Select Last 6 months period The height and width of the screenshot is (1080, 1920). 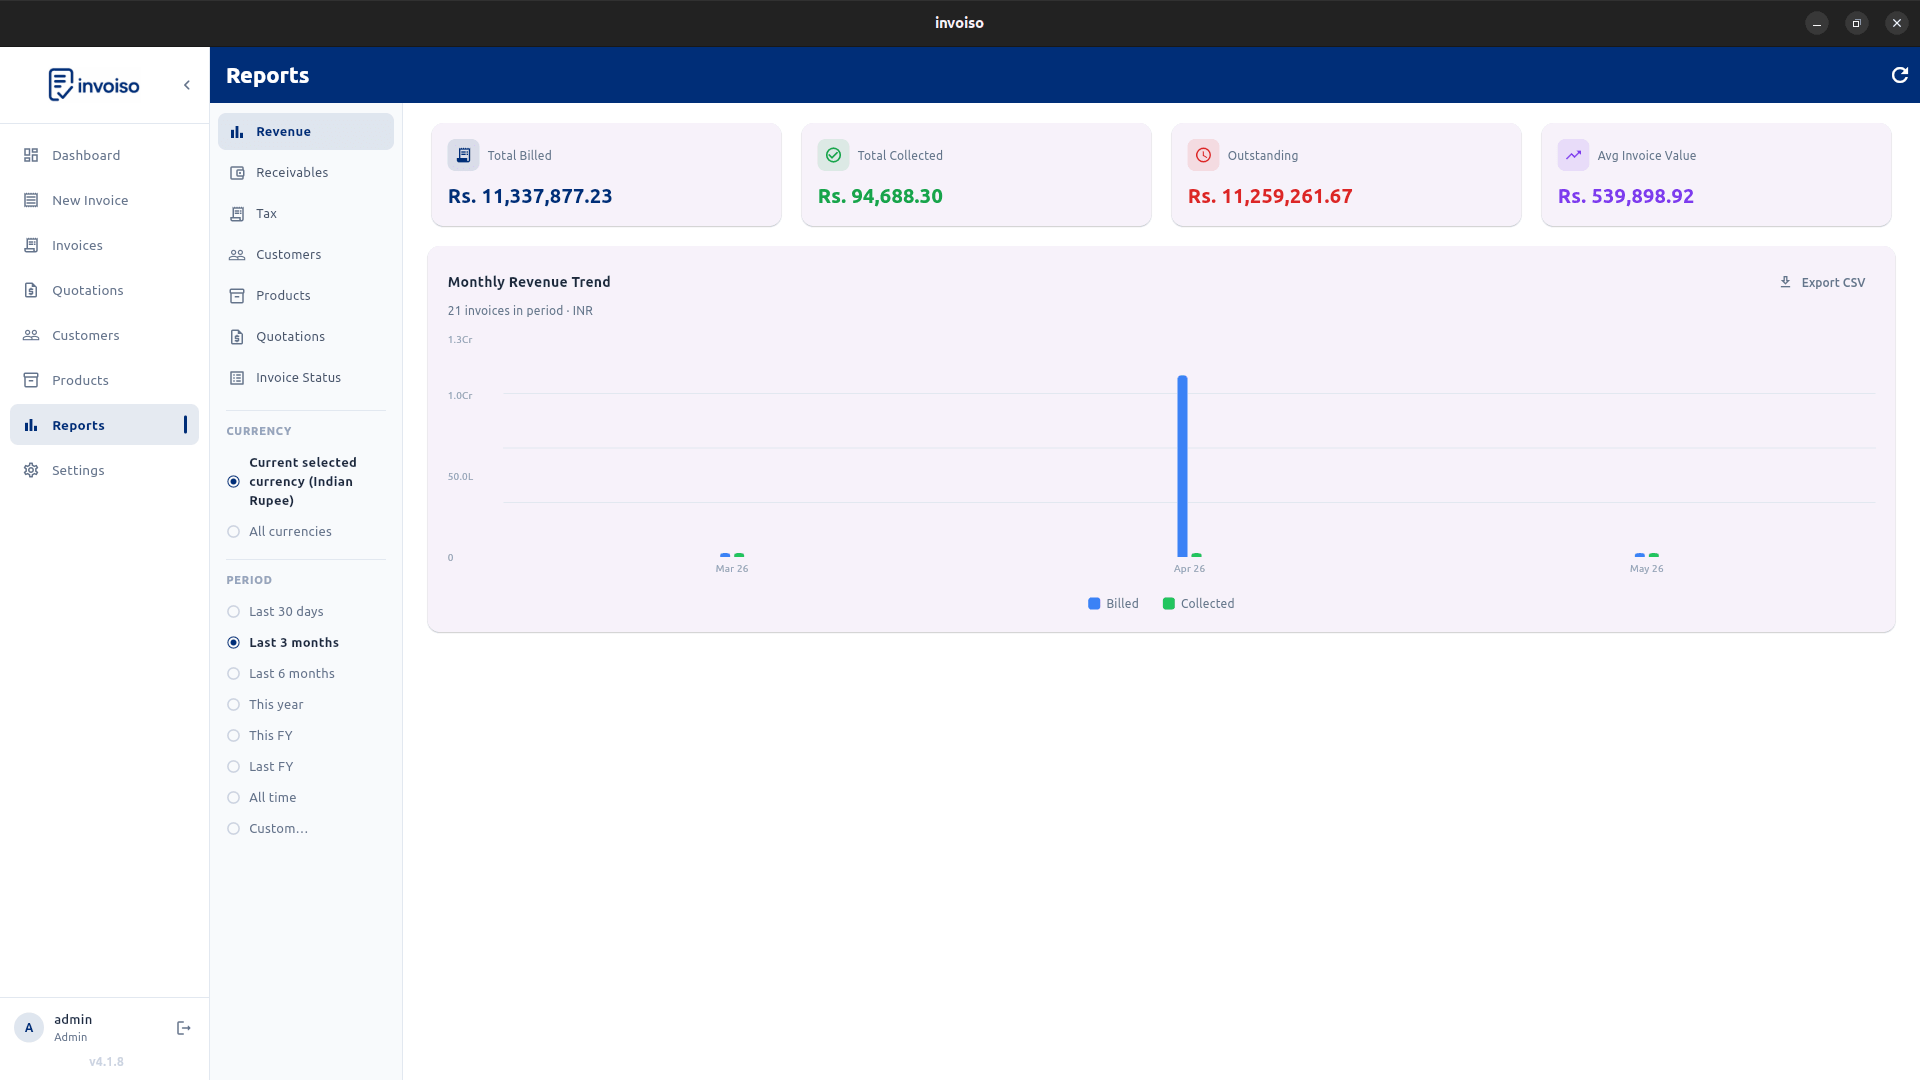[233, 674]
